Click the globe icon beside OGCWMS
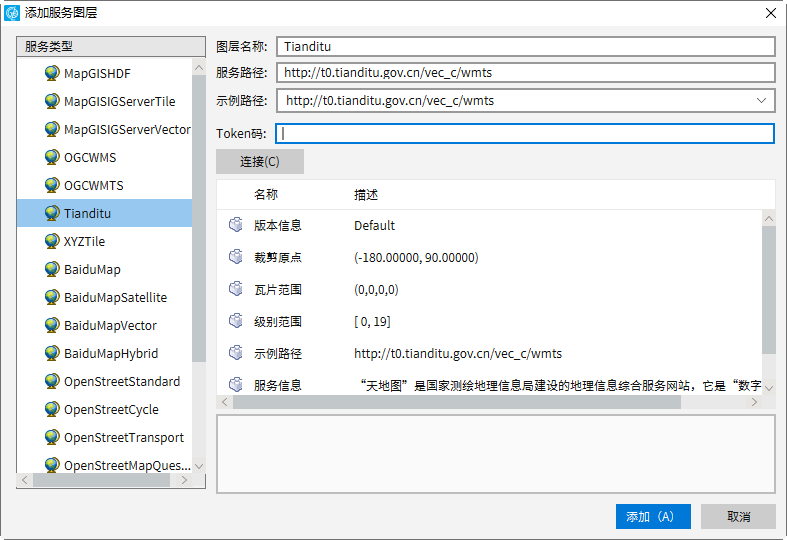787x540 pixels. [52, 157]
